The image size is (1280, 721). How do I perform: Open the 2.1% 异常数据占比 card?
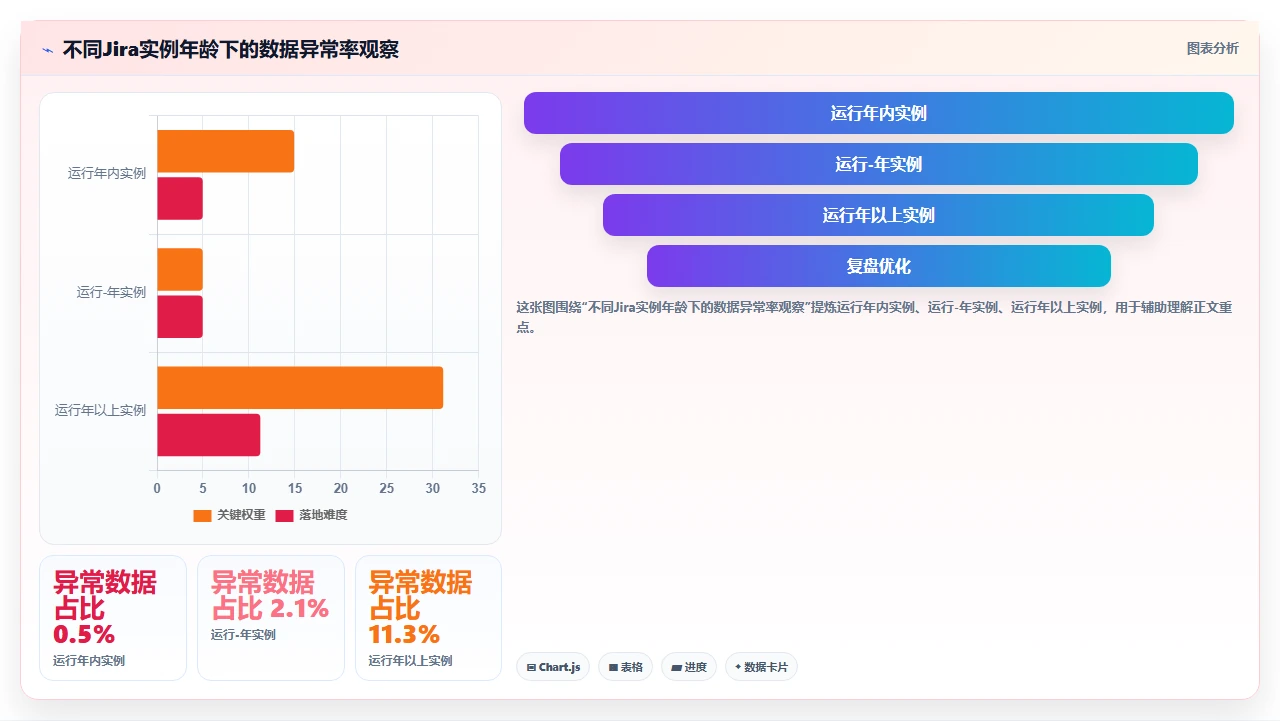click(271, 618)
